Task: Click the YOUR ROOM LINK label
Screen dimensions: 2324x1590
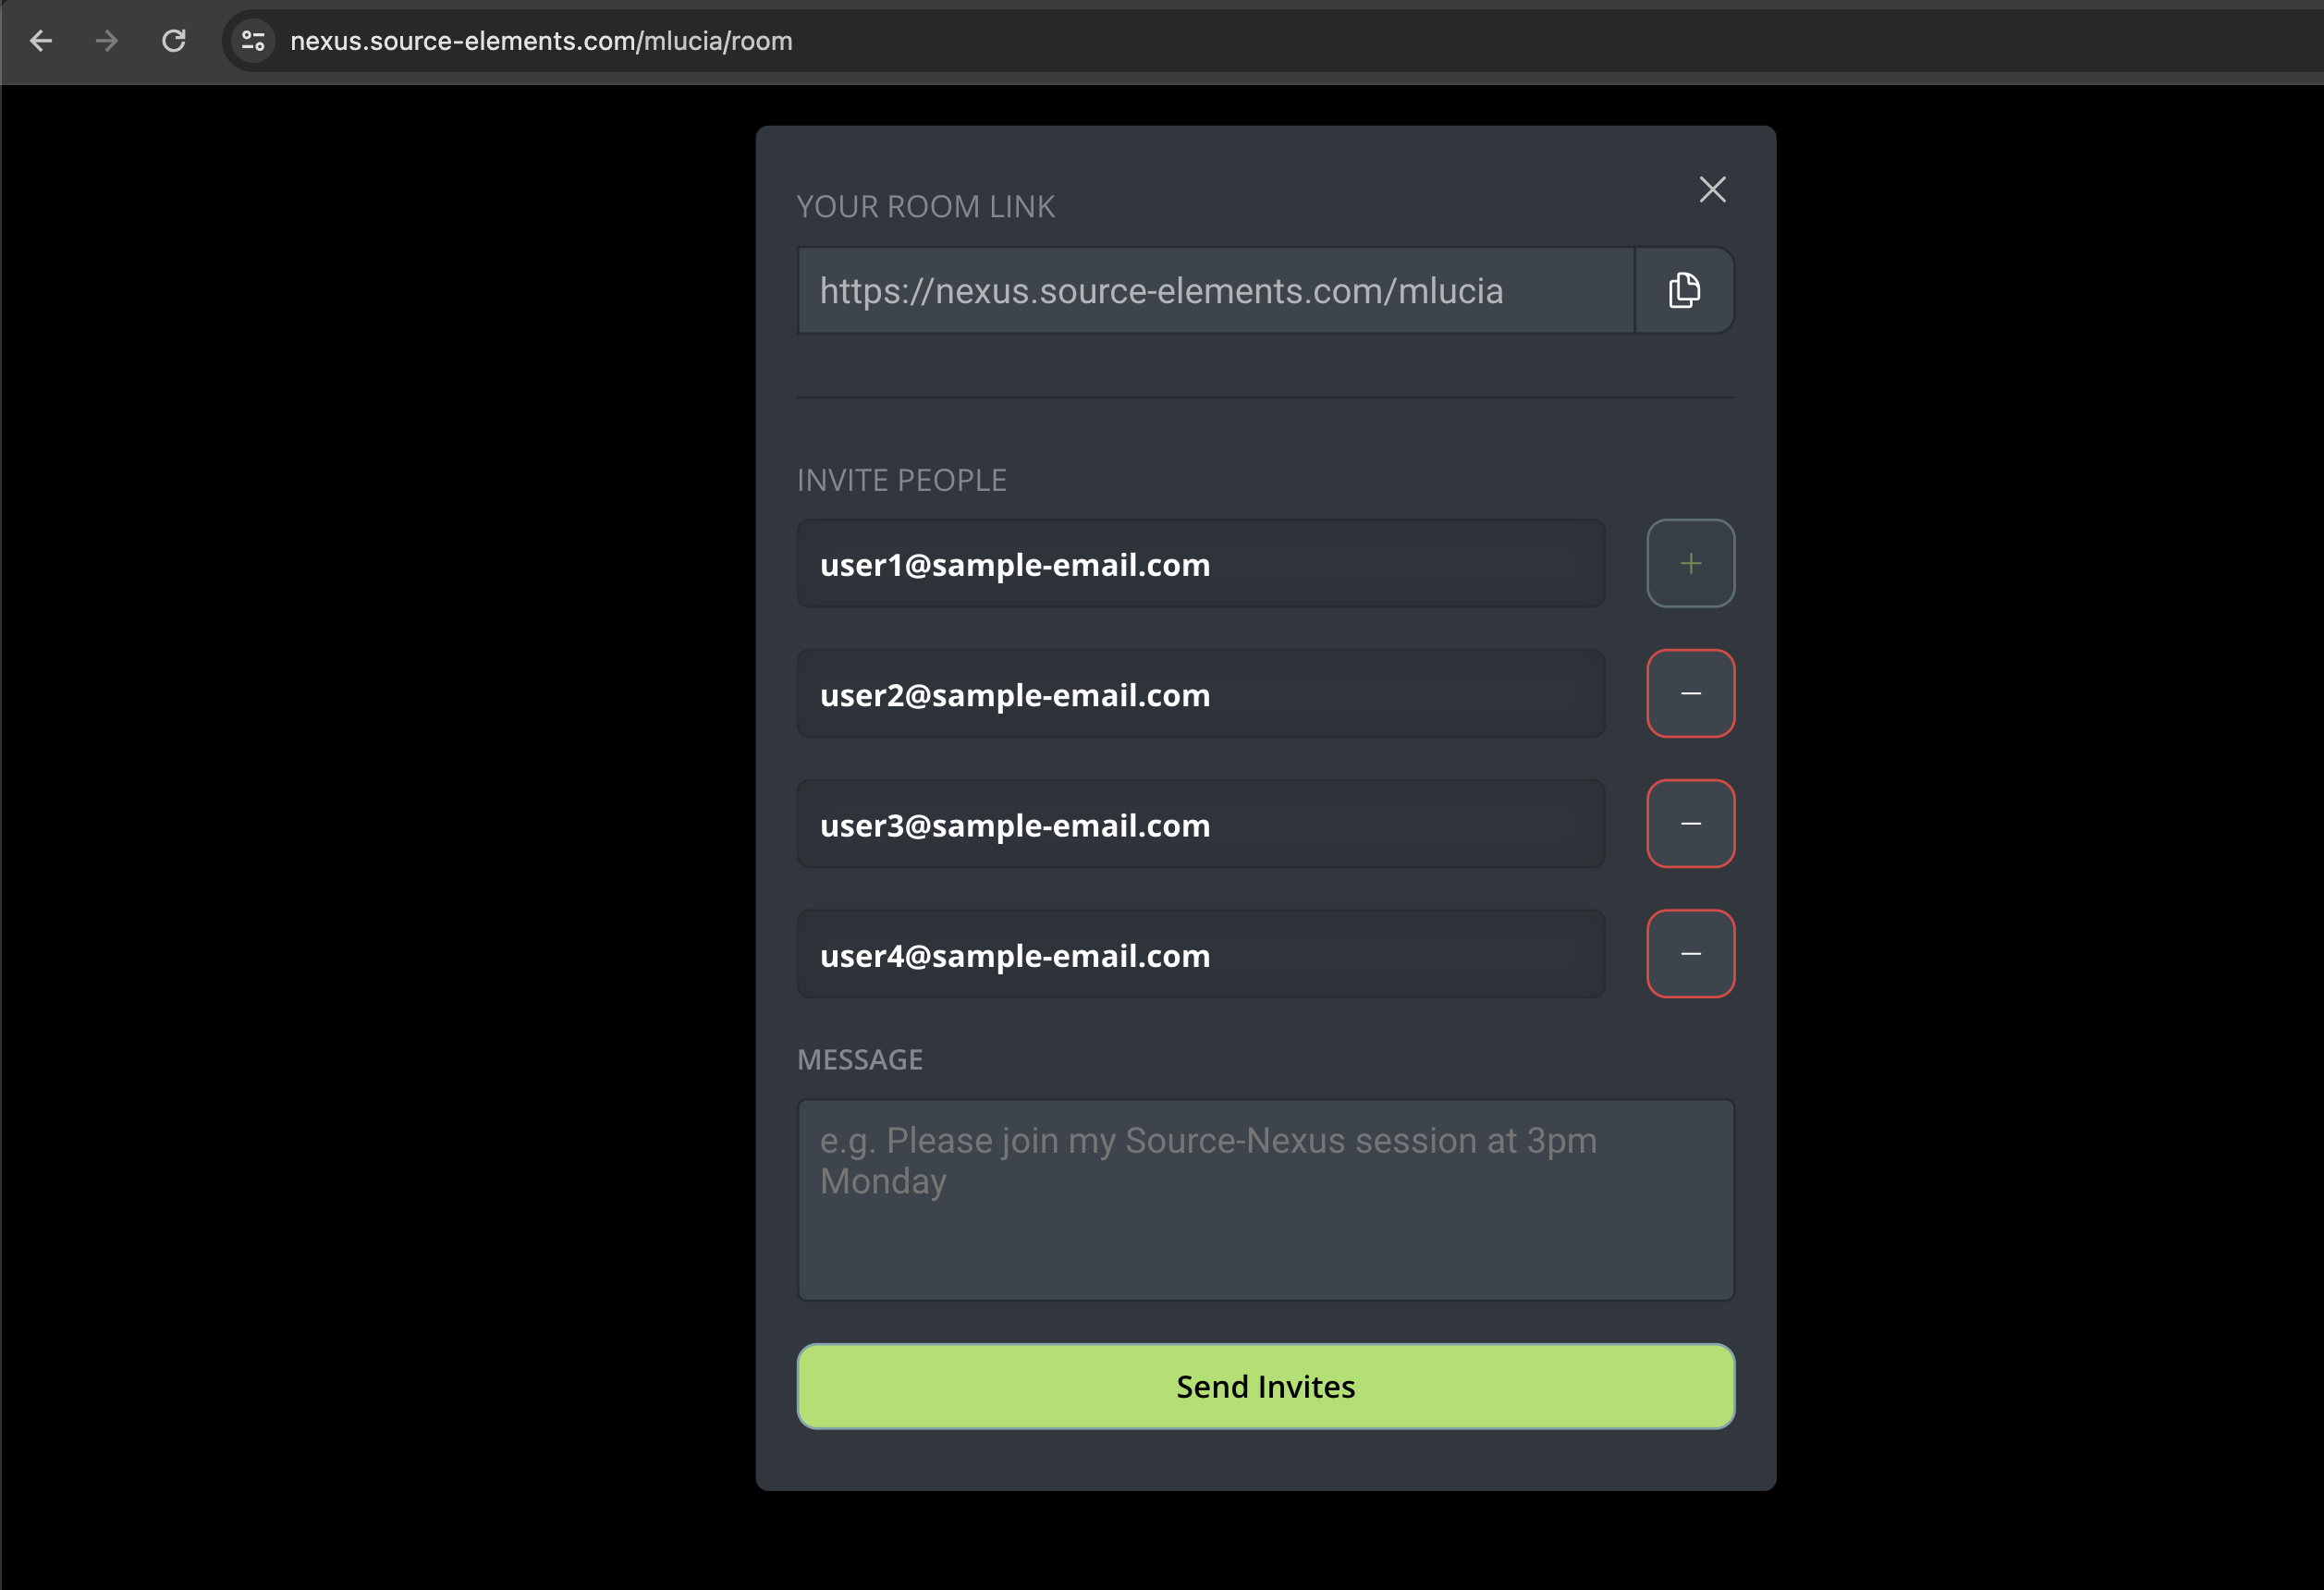Action: click(x=925, y=206)
